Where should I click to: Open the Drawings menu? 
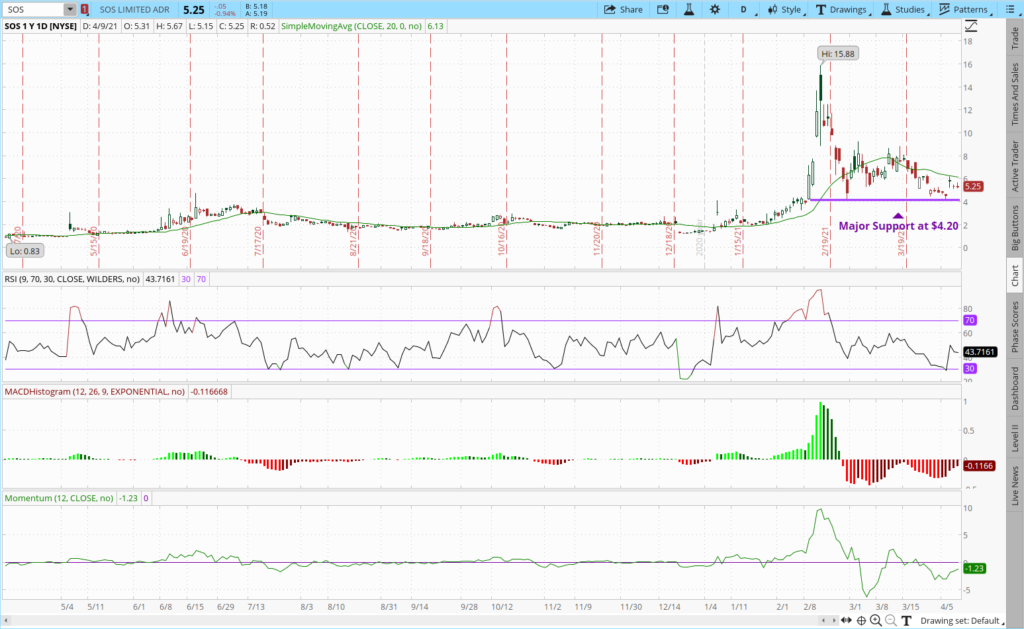(x=843, y=10)
